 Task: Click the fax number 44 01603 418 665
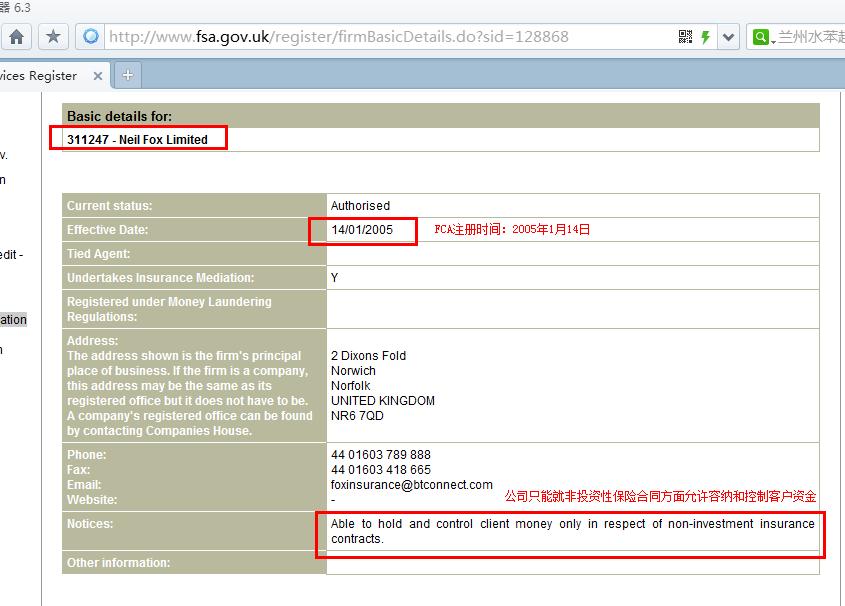[380, 470]
